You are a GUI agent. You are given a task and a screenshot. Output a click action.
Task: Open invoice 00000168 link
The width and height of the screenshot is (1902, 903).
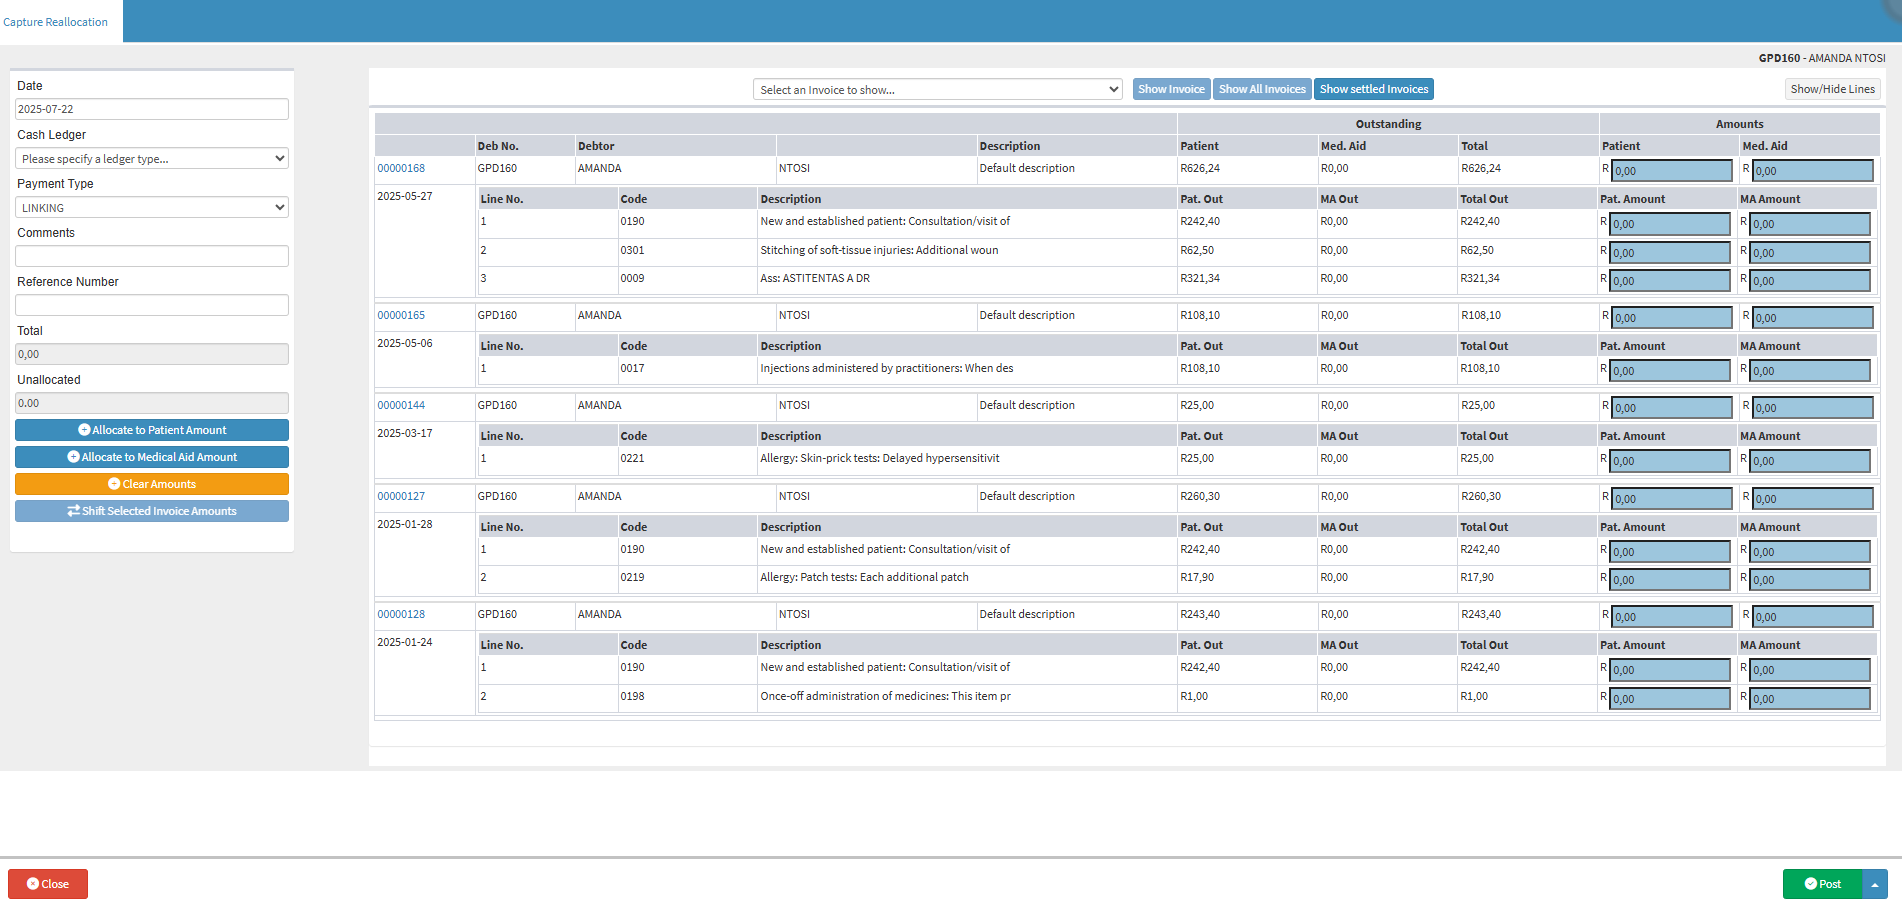(x=401, y=168)
